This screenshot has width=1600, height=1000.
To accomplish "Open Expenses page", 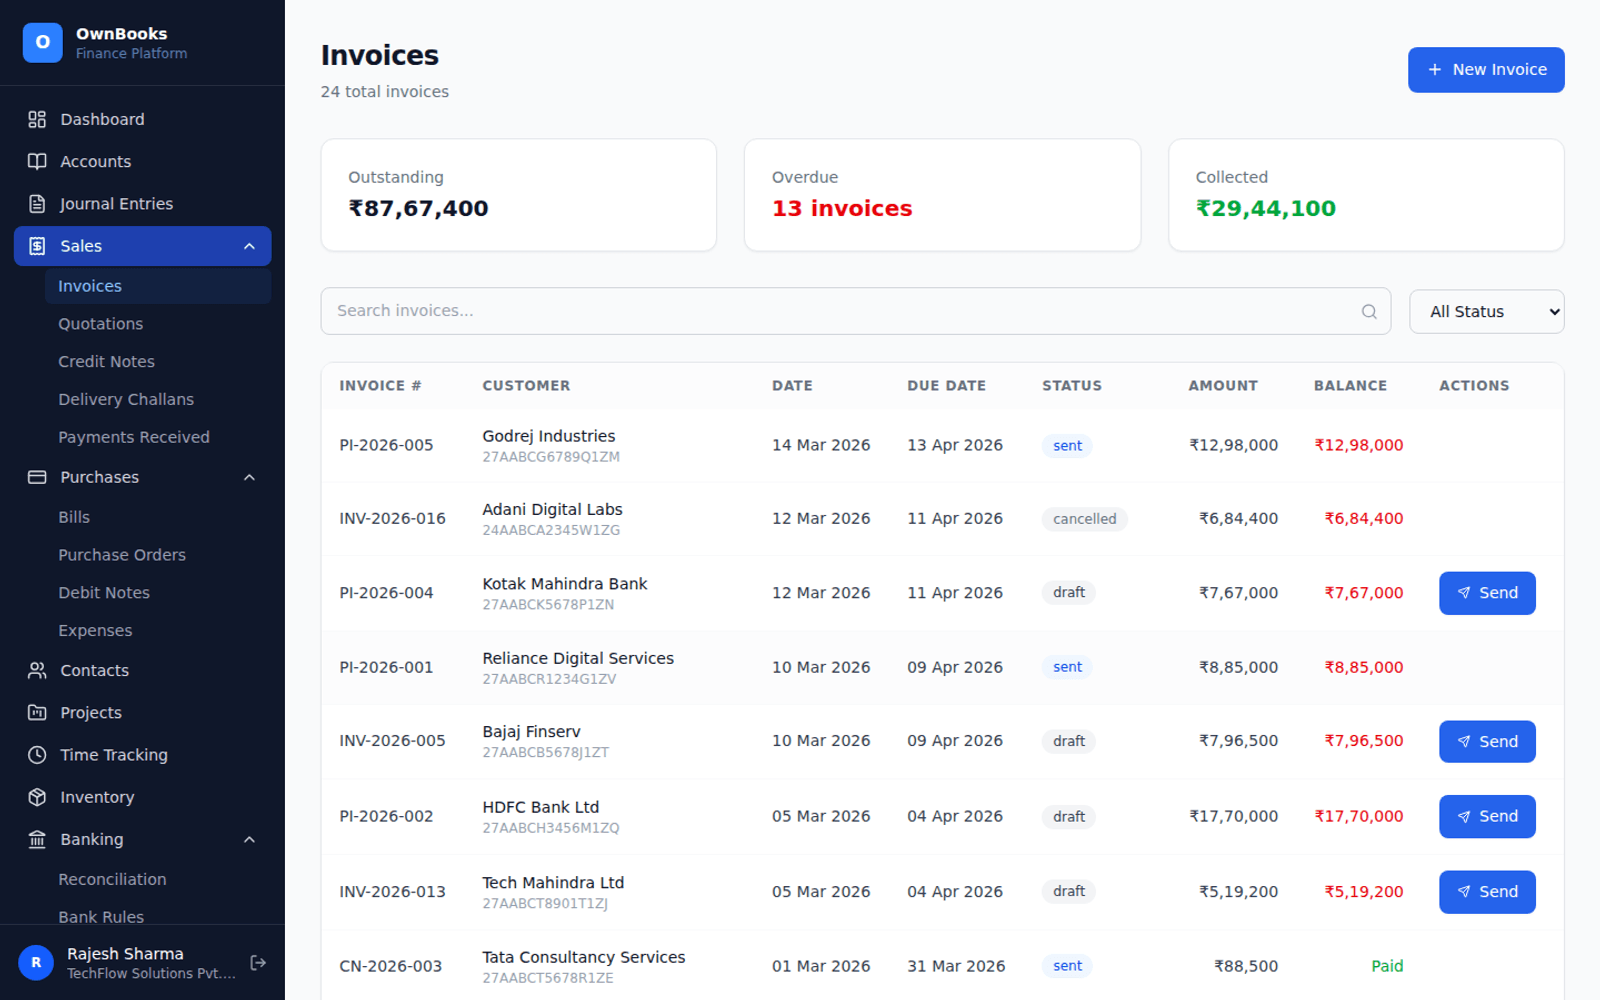I will coord(158,631).
